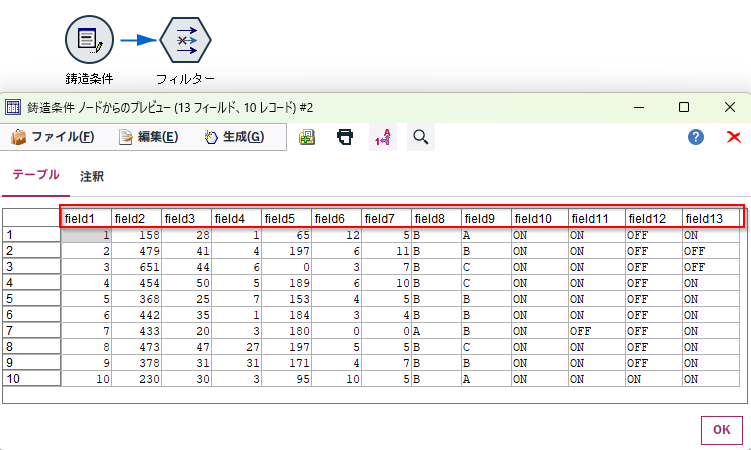The width and height of the screenshot is (751, 450).
Task: Maximize the preview window
Action: pos(684,107)
